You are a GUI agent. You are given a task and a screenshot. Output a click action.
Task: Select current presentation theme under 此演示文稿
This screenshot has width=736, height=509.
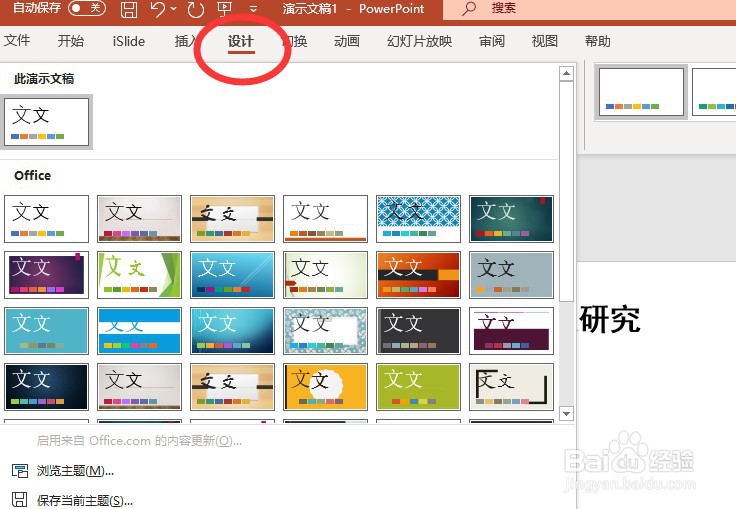click(46, 122)
